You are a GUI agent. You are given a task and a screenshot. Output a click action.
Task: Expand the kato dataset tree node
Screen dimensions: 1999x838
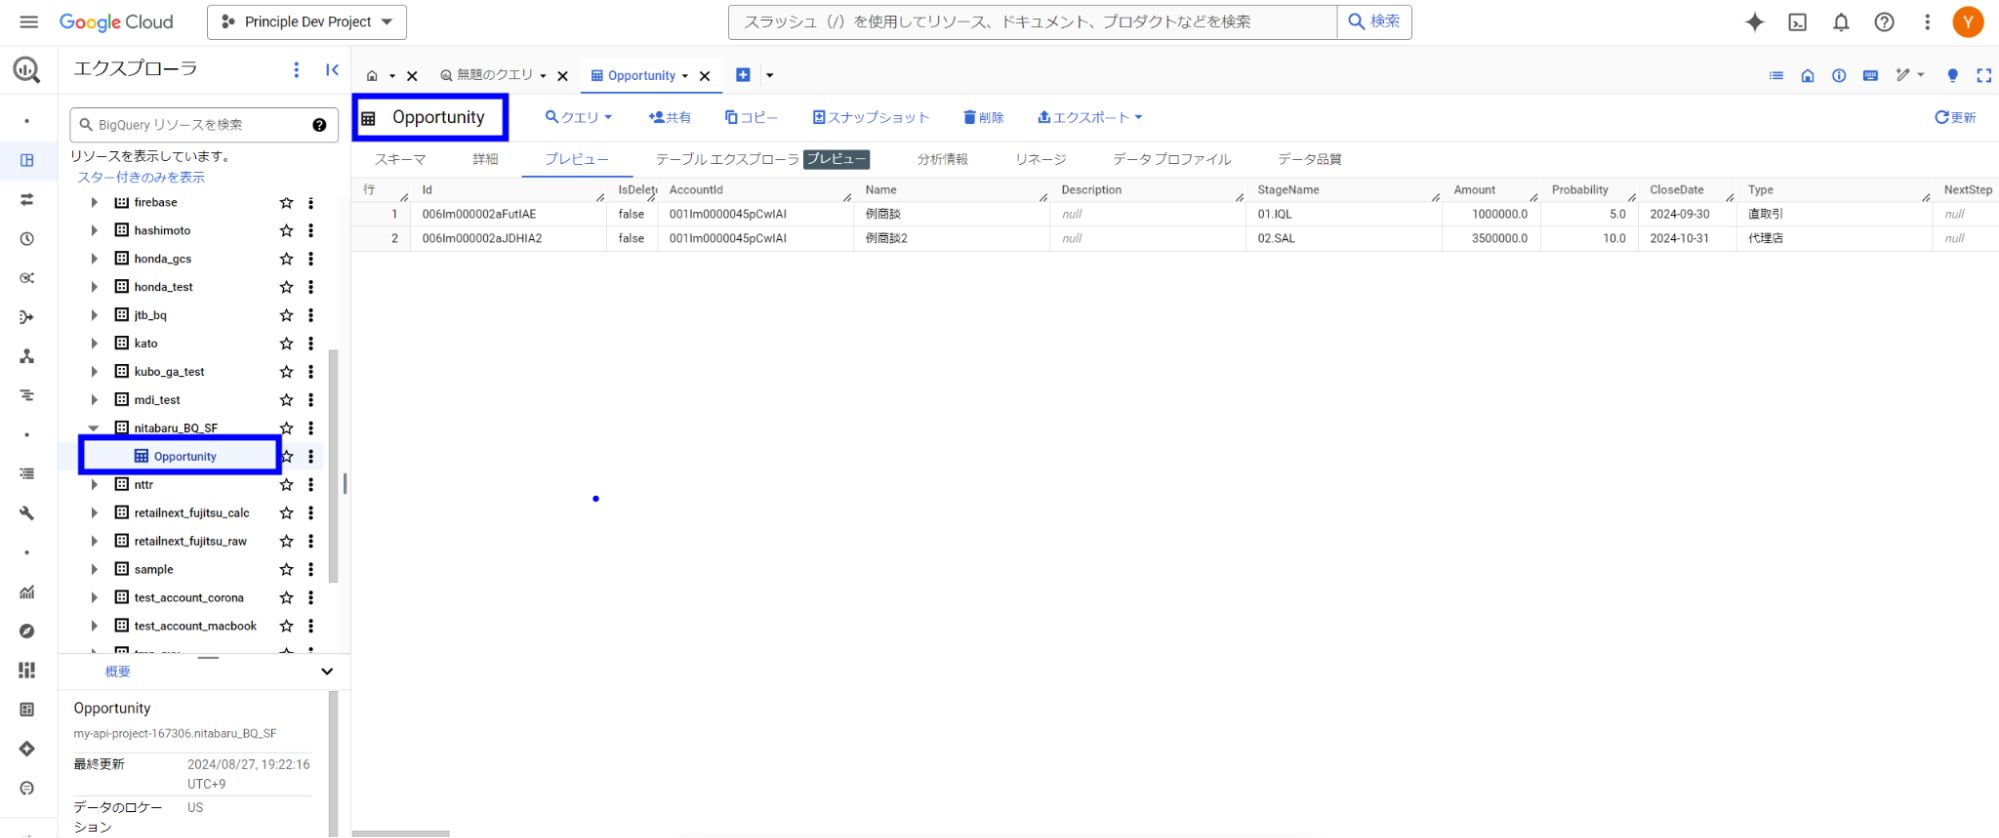94,343
